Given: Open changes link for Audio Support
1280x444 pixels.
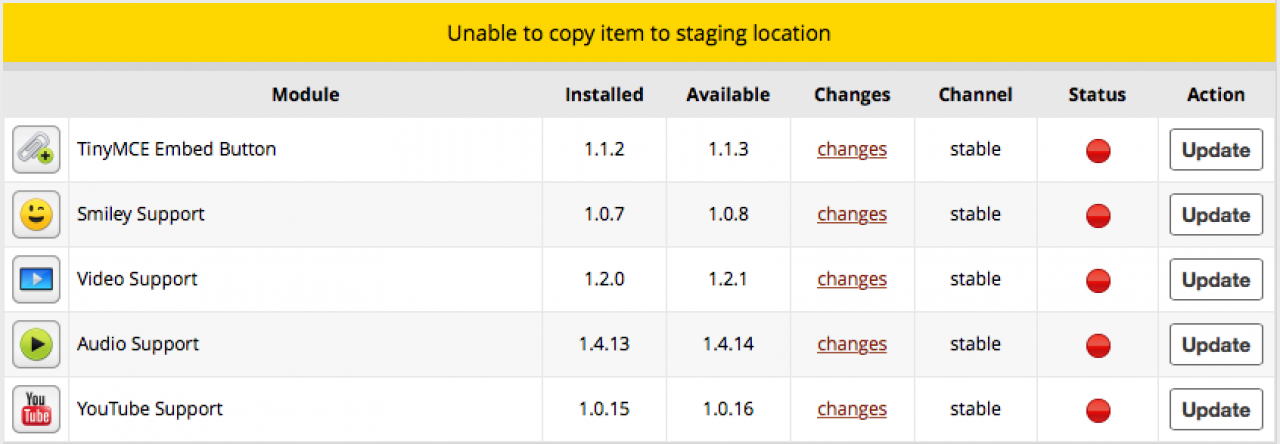Looking at the screenshot, I should click(852, 345).
